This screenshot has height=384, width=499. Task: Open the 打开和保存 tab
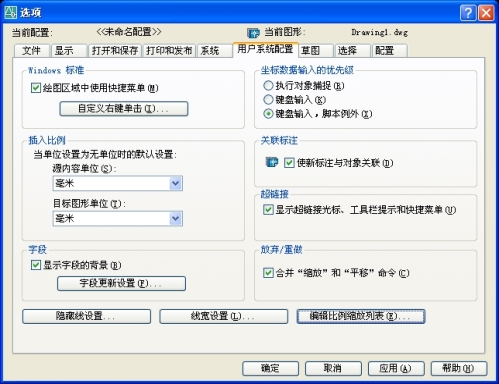point(115,51)
